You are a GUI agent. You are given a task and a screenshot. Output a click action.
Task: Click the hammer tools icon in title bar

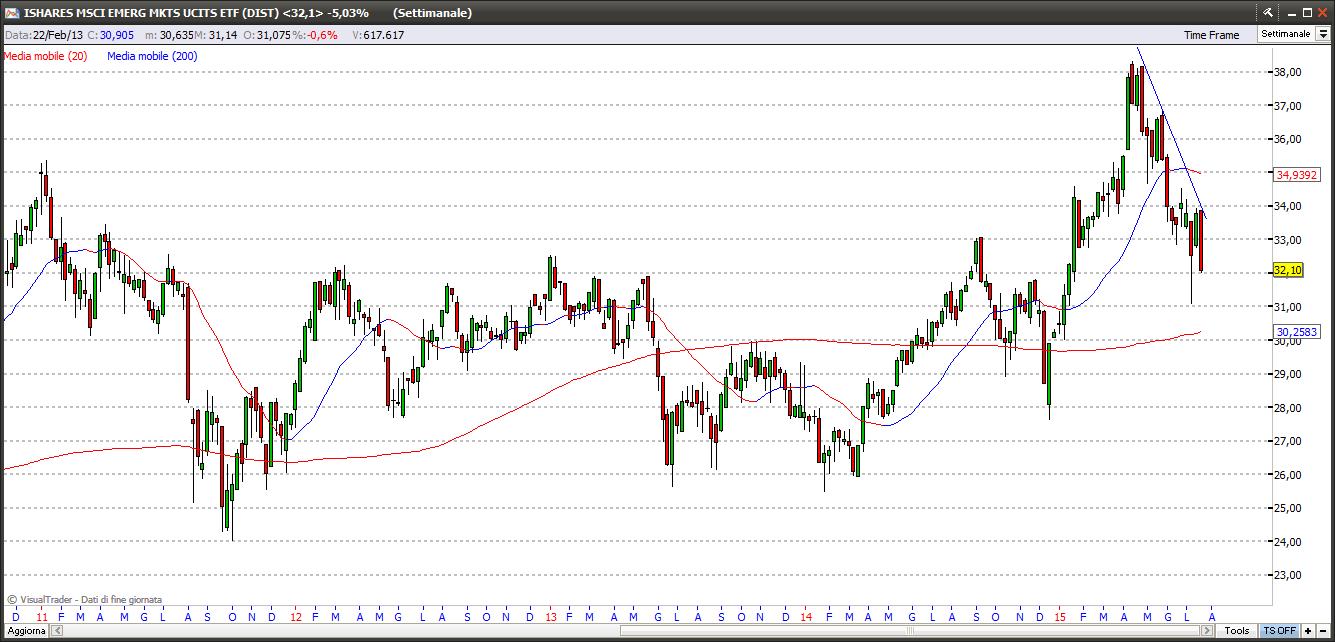1267,12
